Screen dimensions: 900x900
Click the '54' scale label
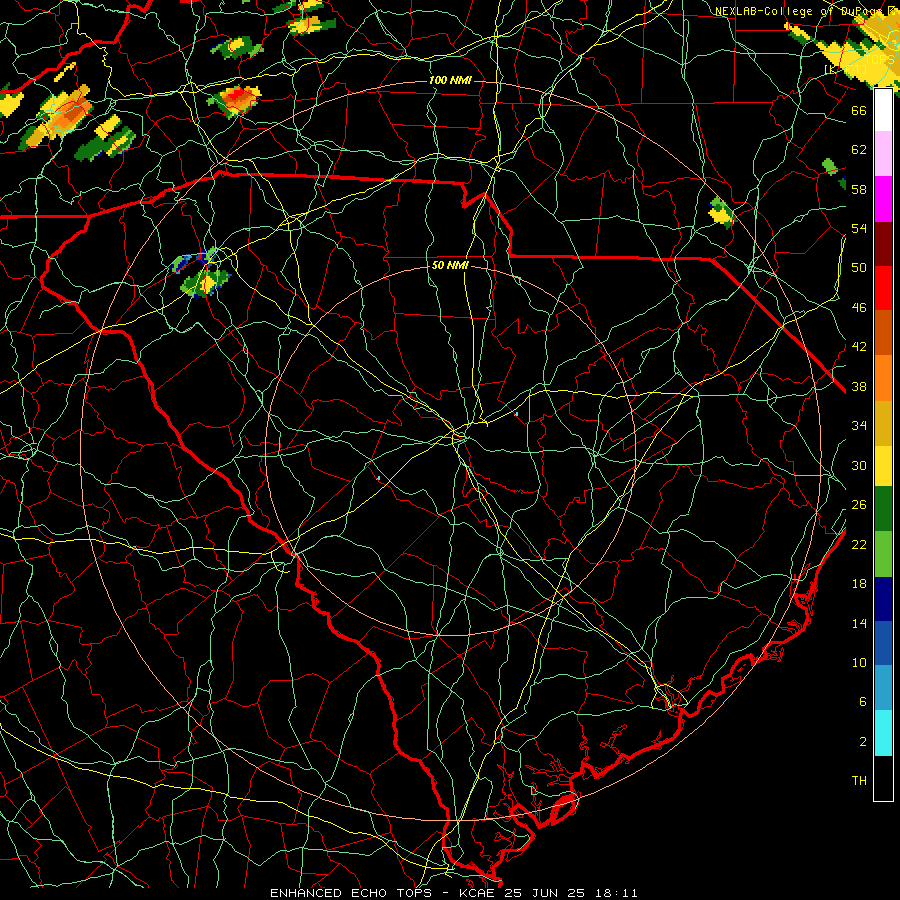coord(859,228)
